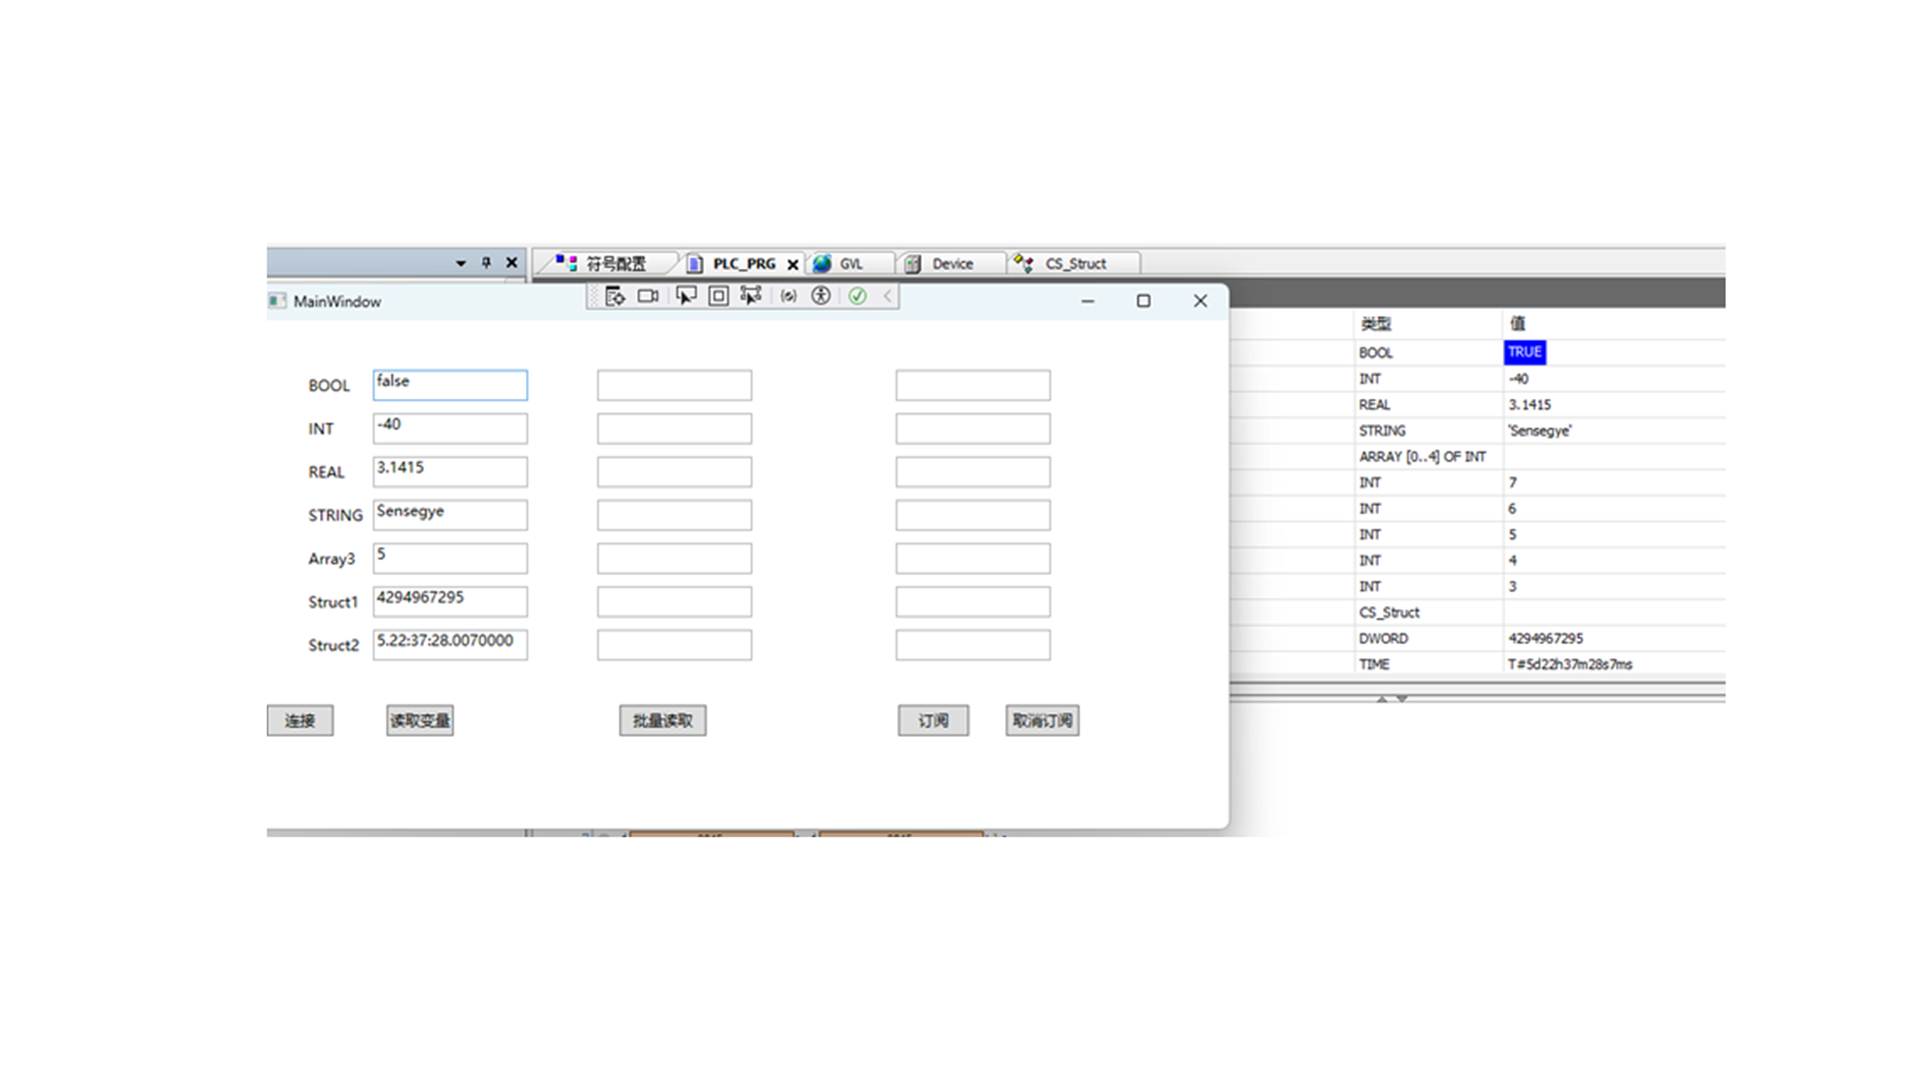Click the accessibility person icon
Image resolution: width=1920 pixels, height=1080 pixels.
pyautogui.click(x=821, y=296)
